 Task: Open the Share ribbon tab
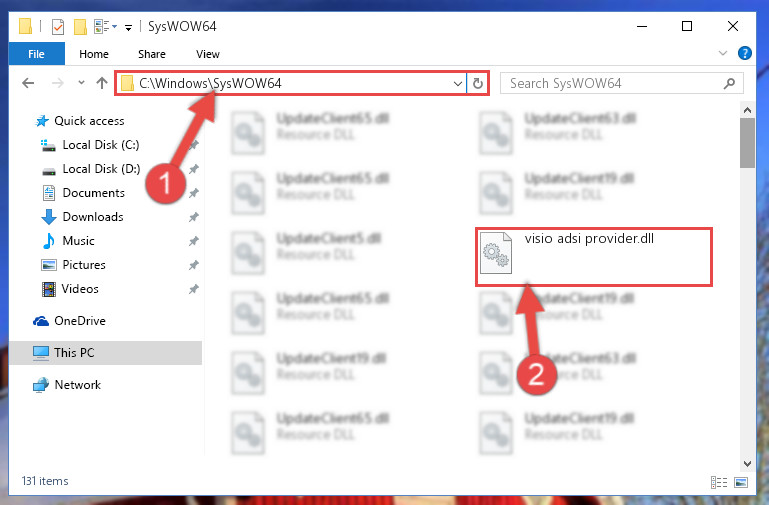pyautogui.click(x=152, y=54)
